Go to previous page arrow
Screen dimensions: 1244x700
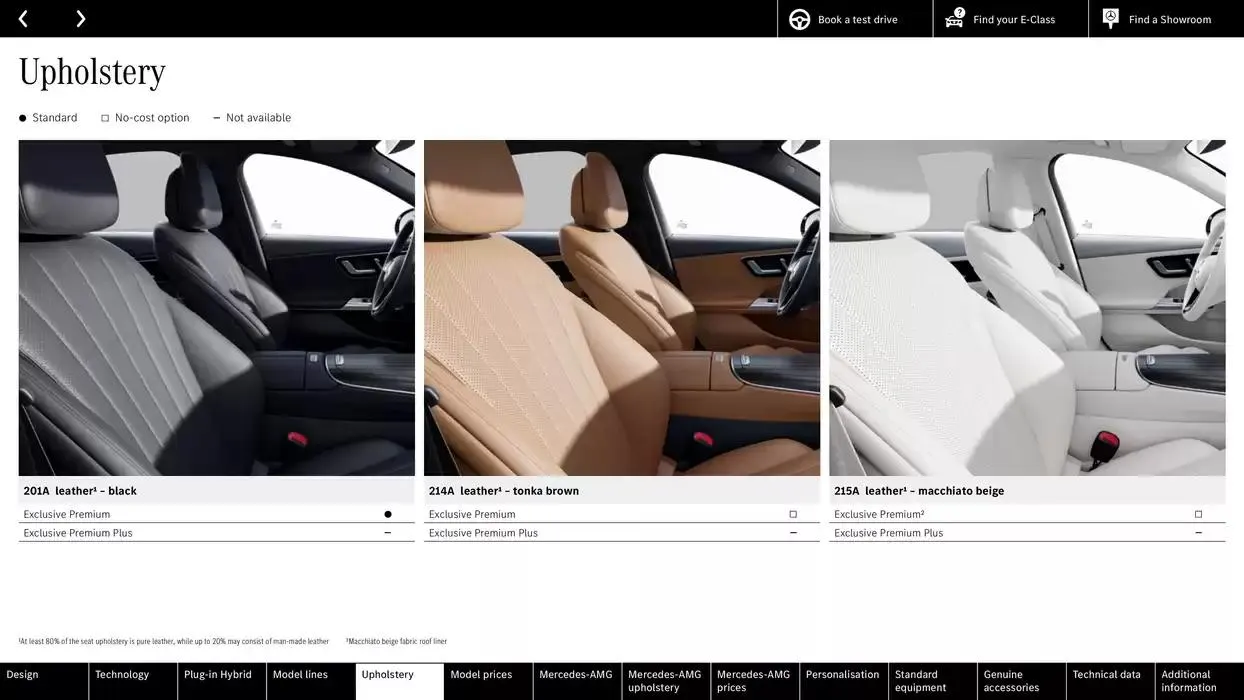[x=23, y=19]
